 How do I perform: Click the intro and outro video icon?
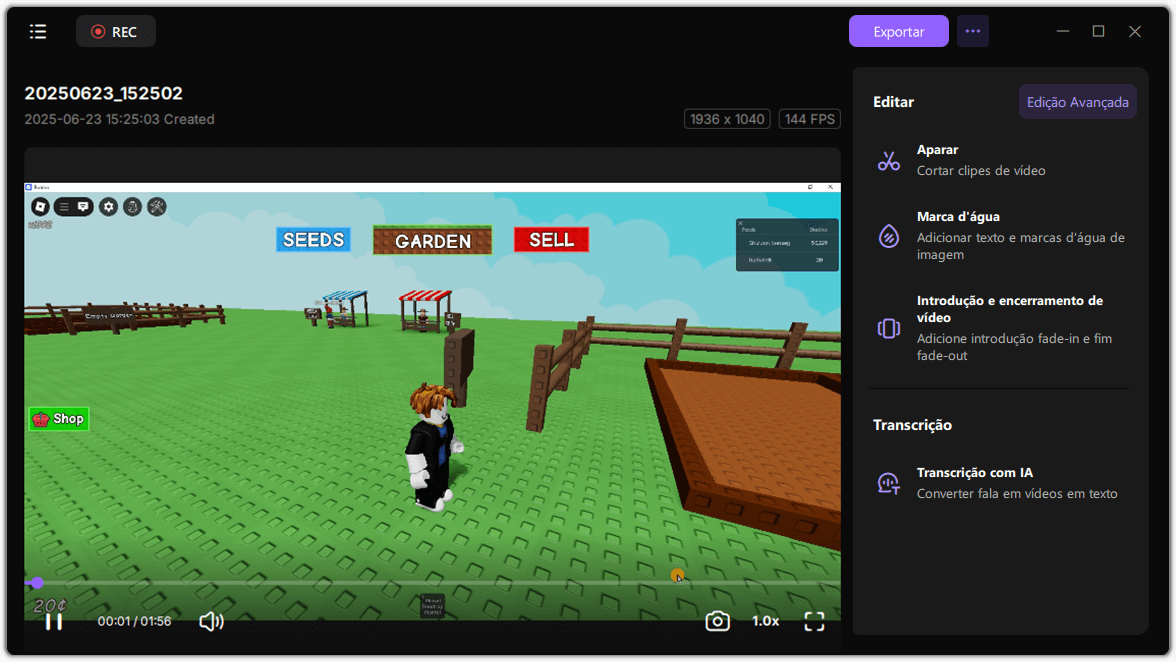[889, 328]
